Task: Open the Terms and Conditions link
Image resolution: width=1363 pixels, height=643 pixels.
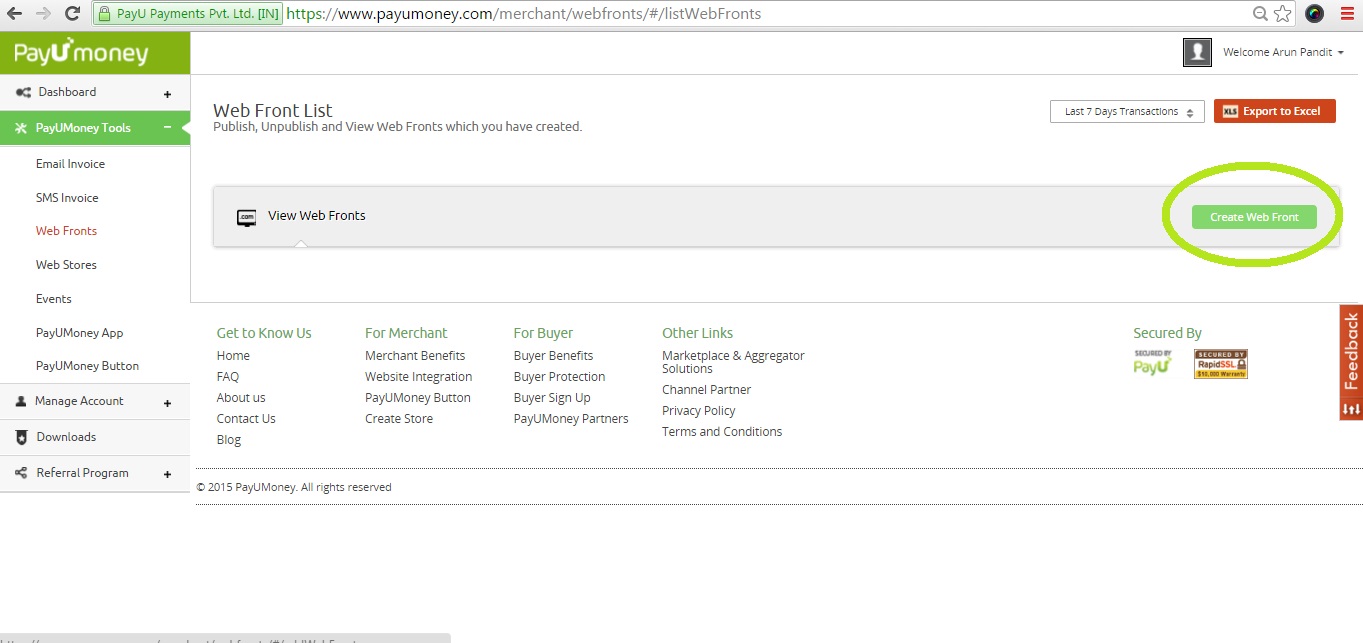Action: click(722, 432)
